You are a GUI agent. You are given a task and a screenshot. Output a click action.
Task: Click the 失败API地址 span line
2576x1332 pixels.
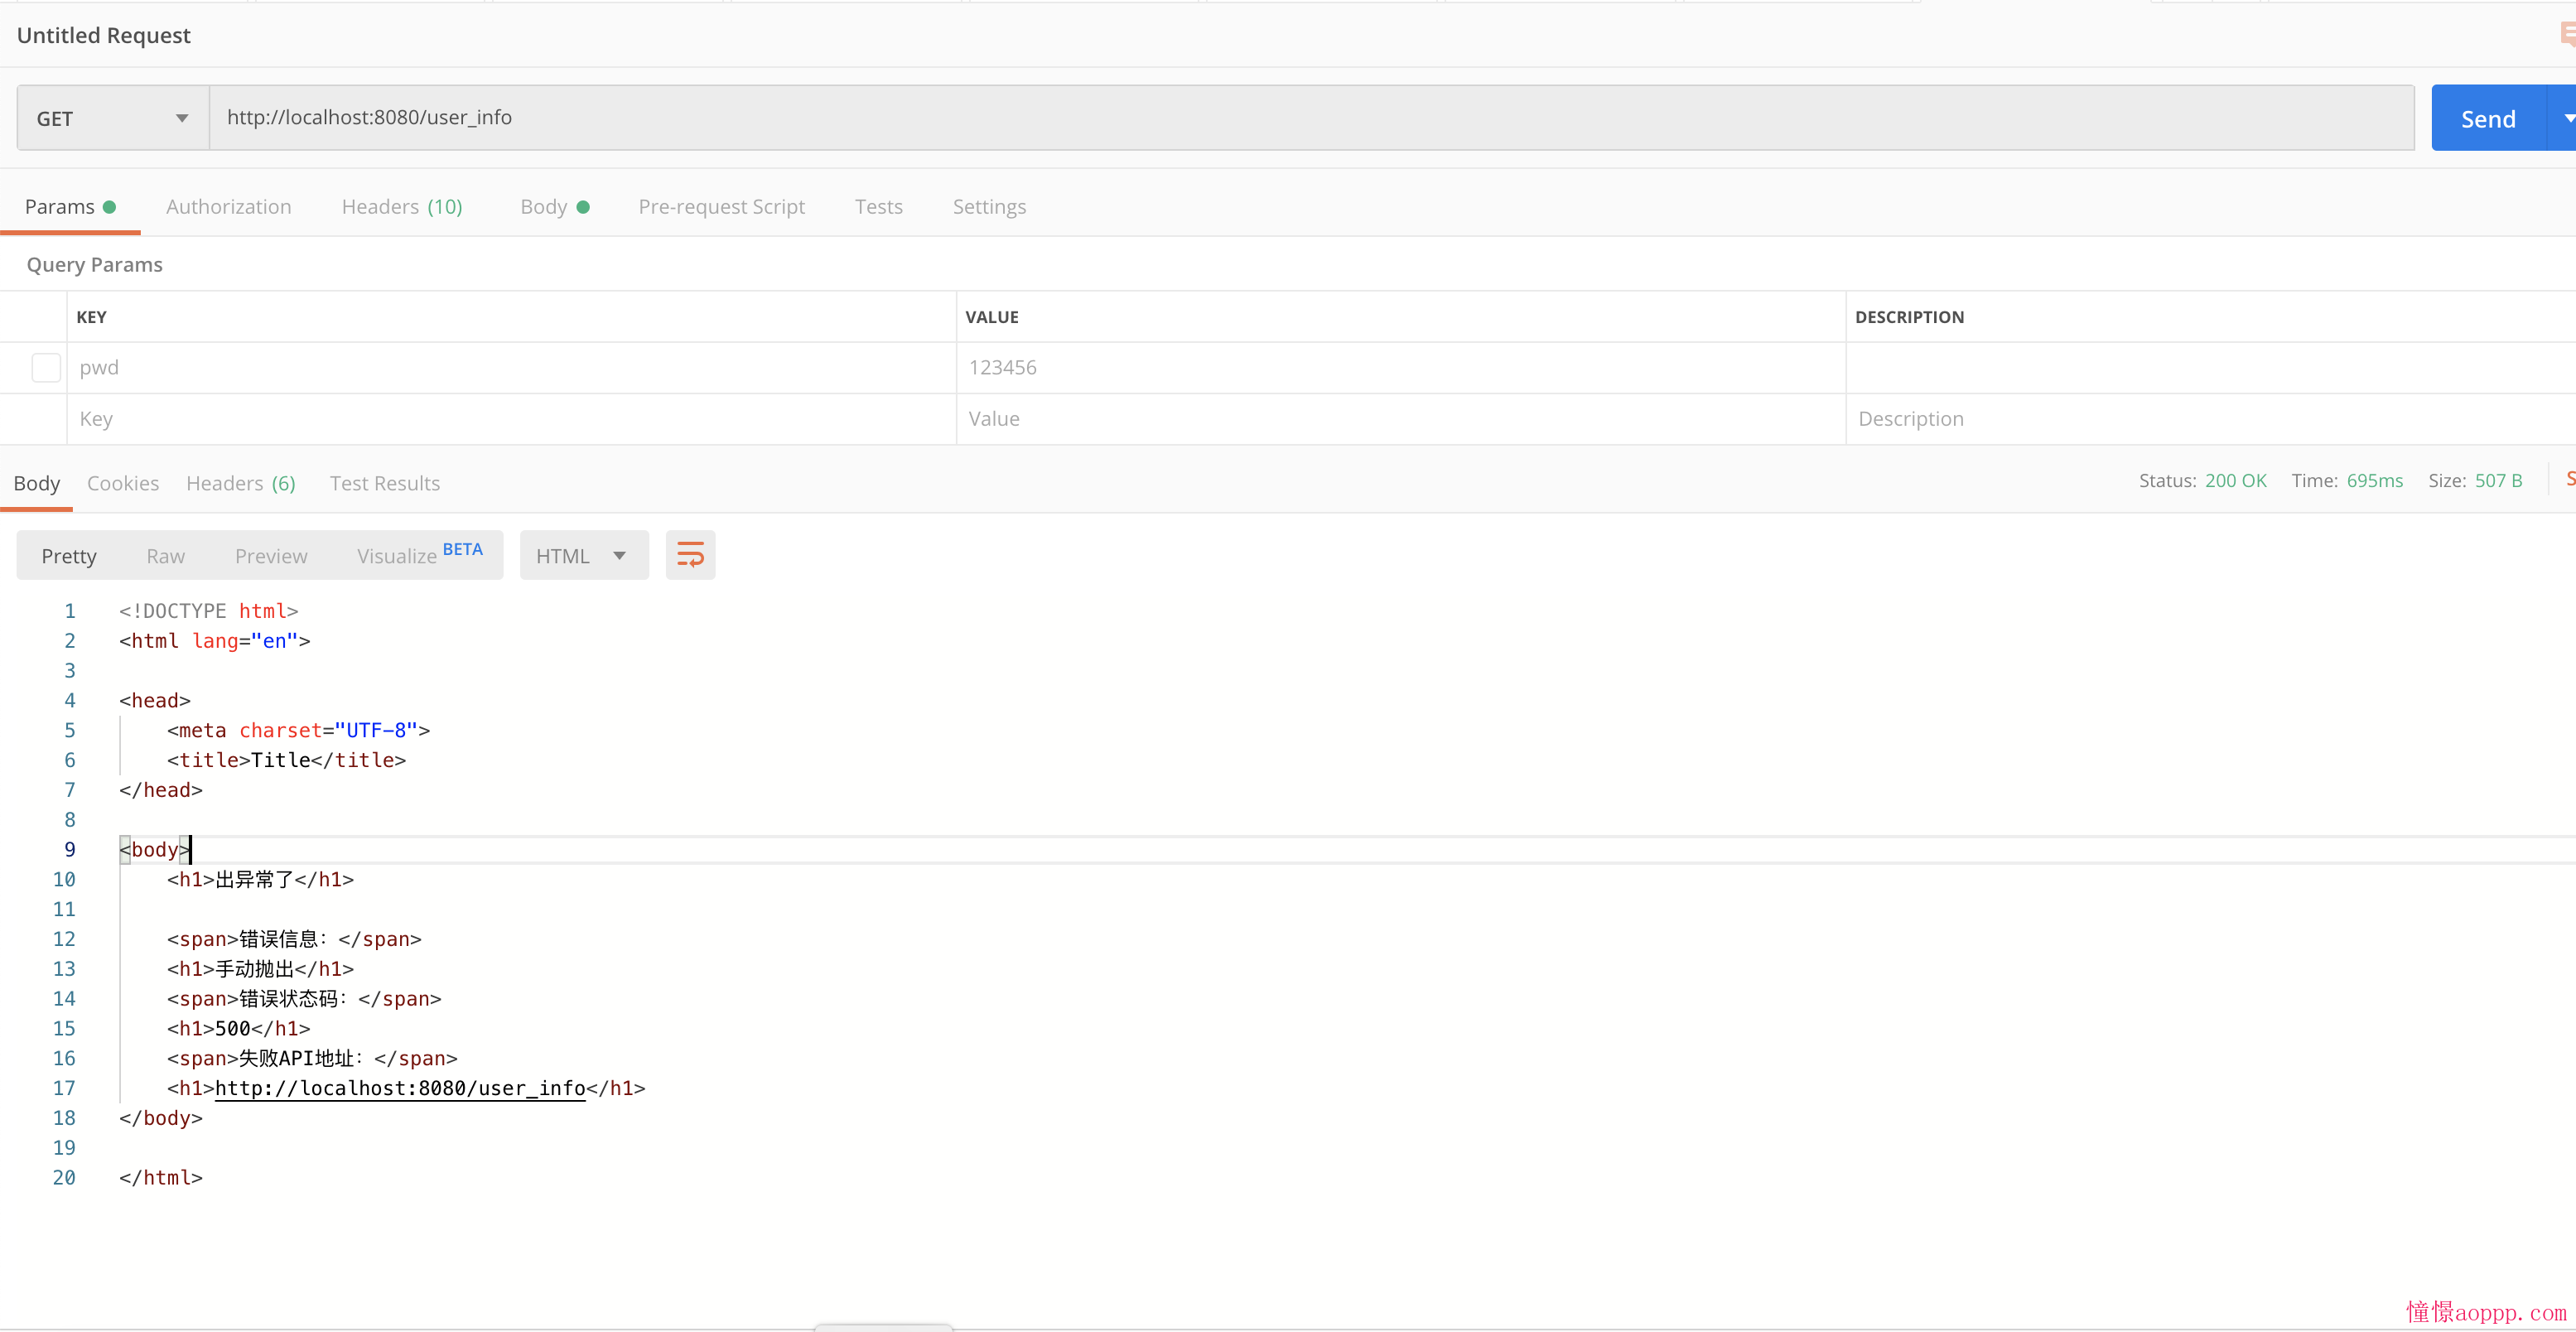tap(312, 1058)
